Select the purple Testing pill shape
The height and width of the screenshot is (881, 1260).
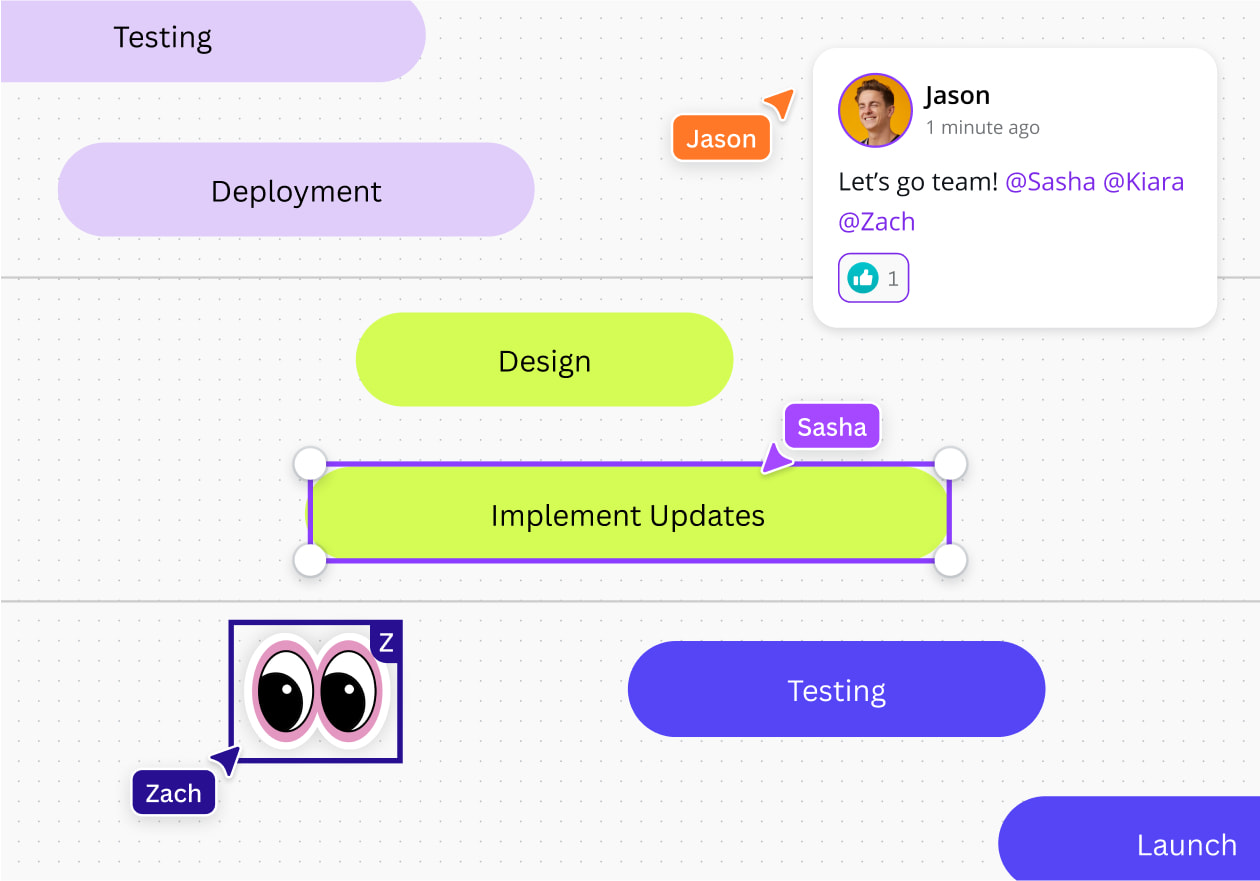(x=836, y=689)
